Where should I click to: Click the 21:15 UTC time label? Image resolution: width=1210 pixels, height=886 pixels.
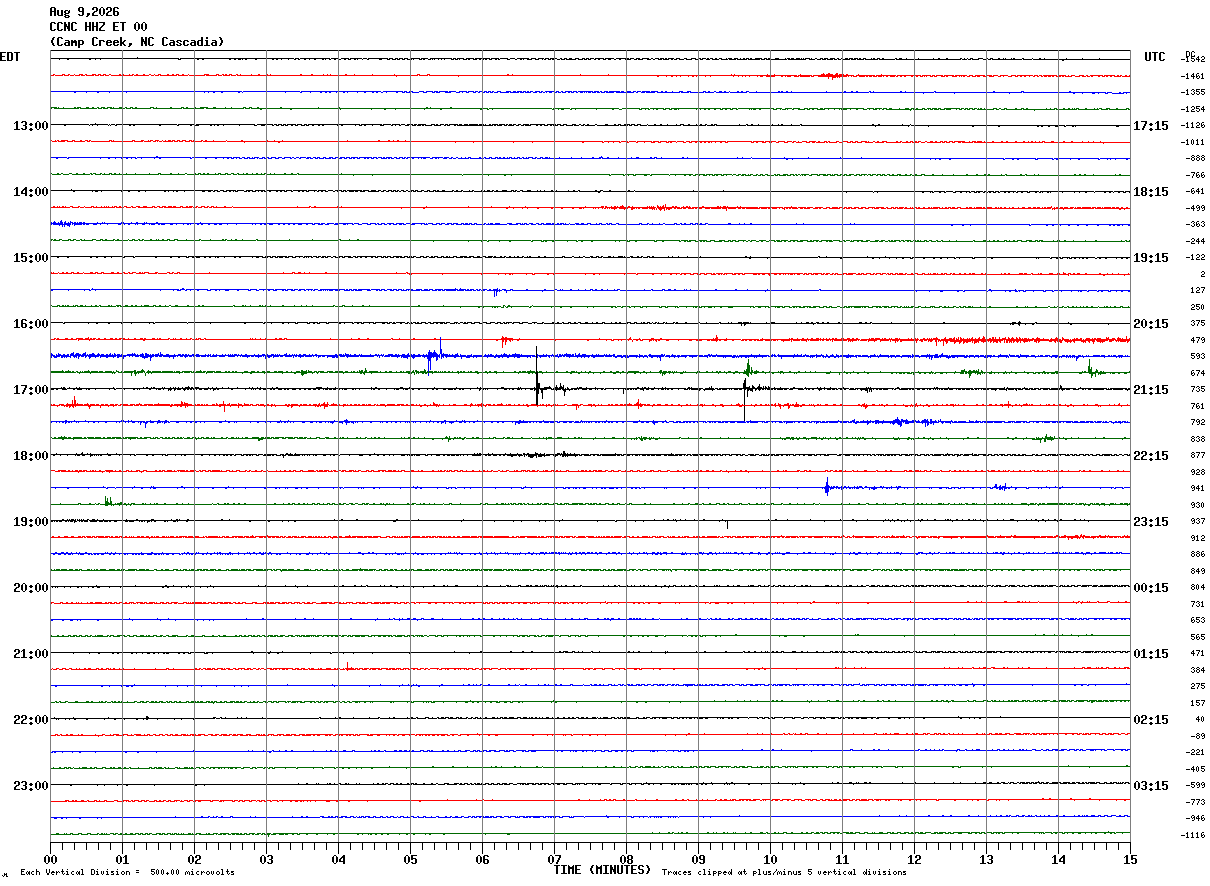[x=1150, y=390]
